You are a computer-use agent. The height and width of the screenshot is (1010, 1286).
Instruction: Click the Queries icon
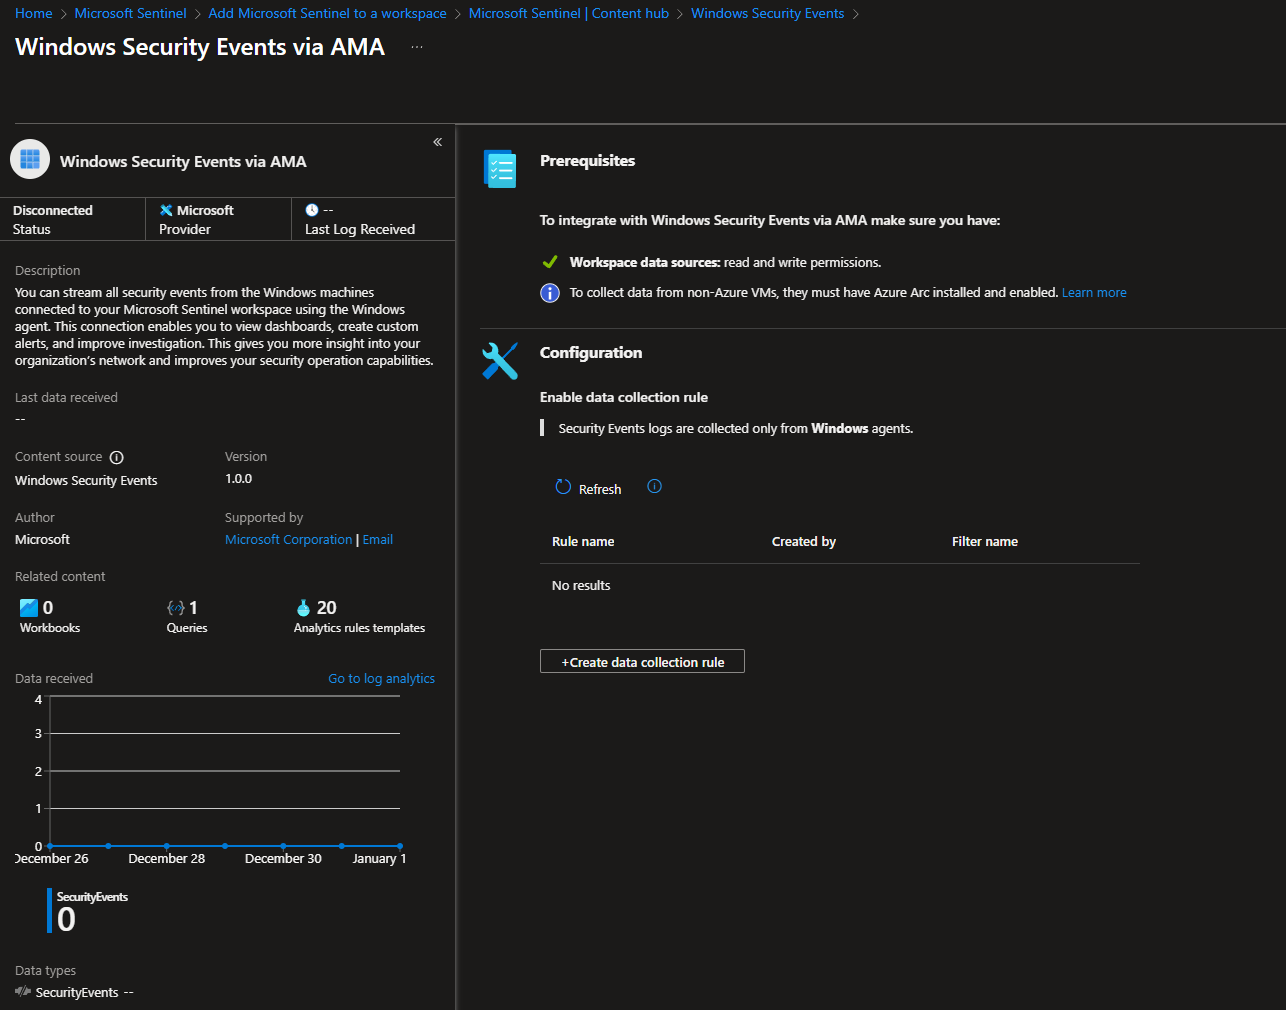click(176, 607)
